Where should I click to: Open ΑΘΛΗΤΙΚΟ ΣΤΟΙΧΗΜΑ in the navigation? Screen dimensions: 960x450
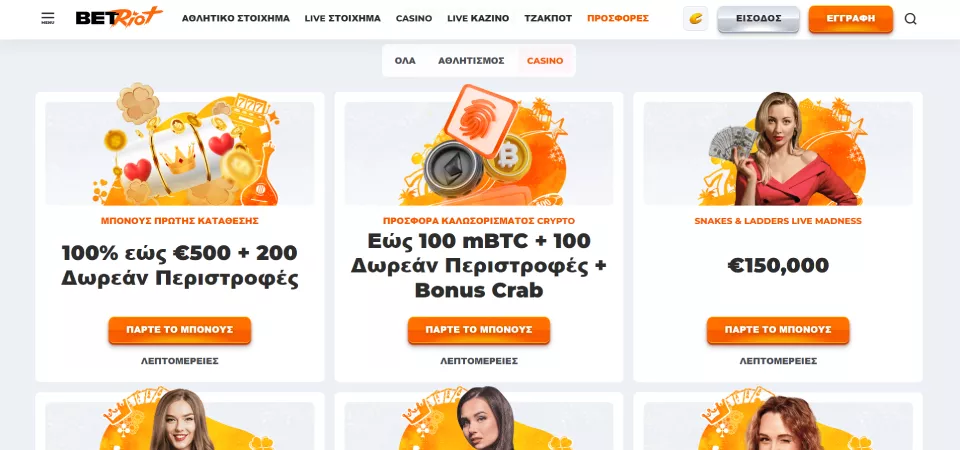tap(236, 18)
